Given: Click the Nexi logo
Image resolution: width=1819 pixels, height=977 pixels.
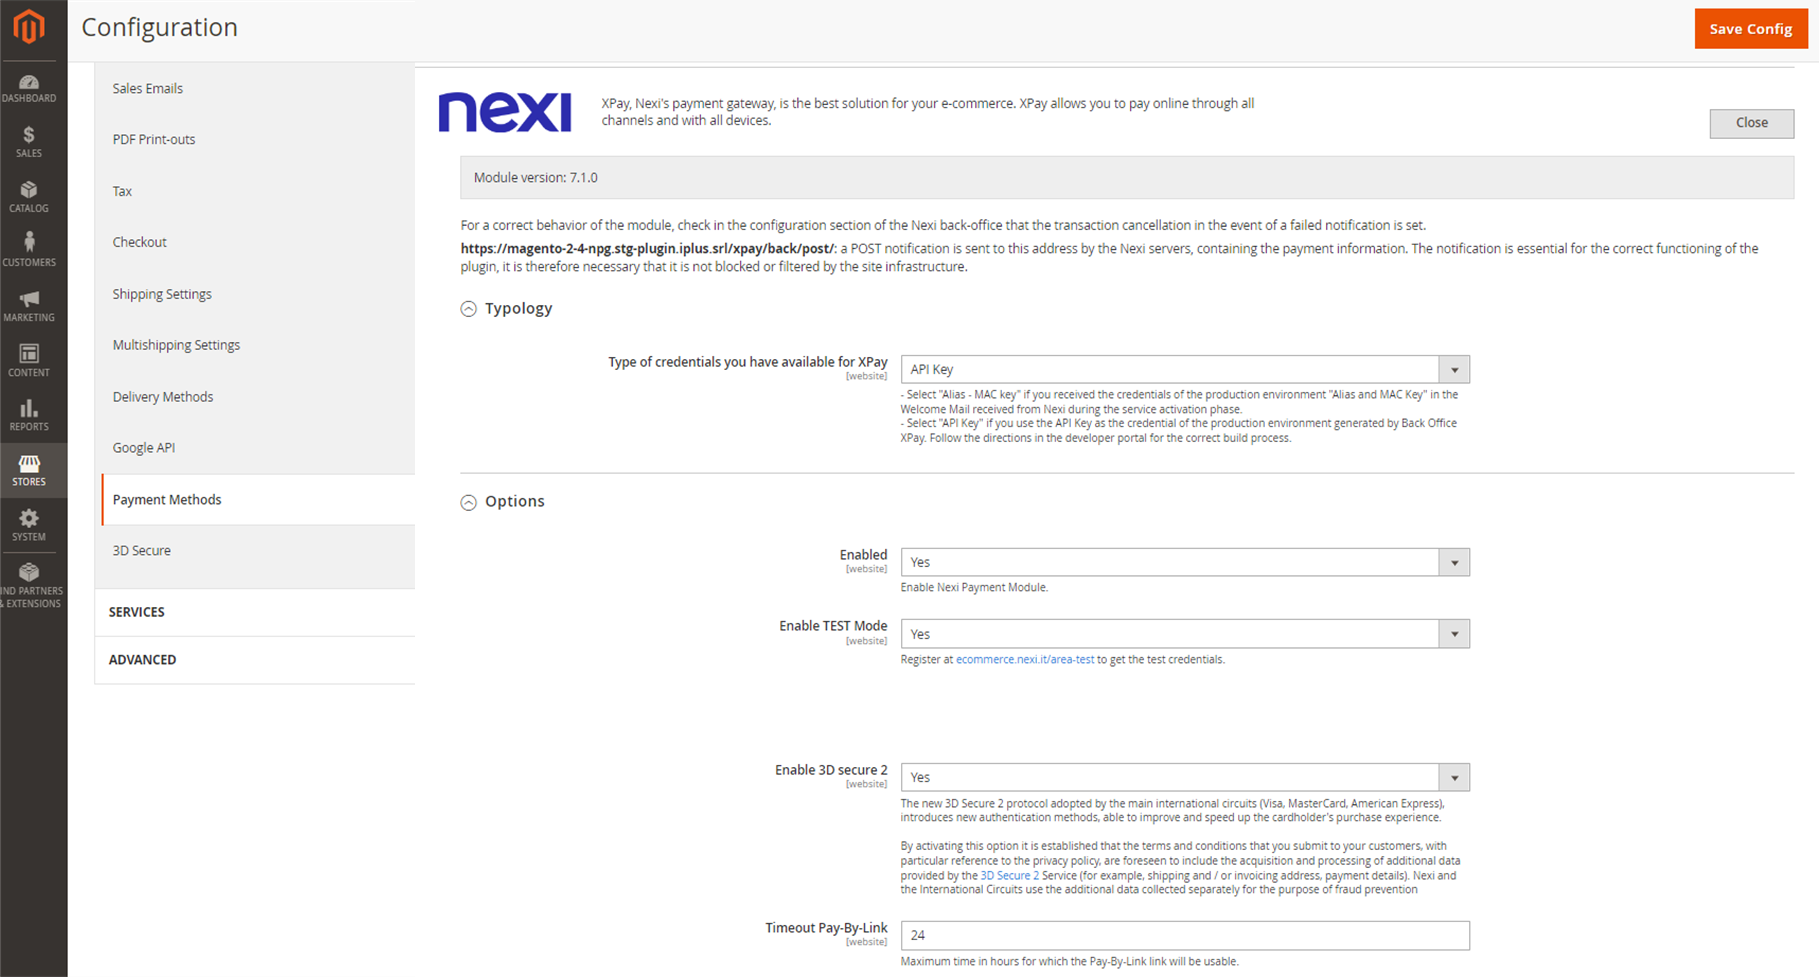Looking at the screenshot, I should pyautogui.click(x=505, y=112).
